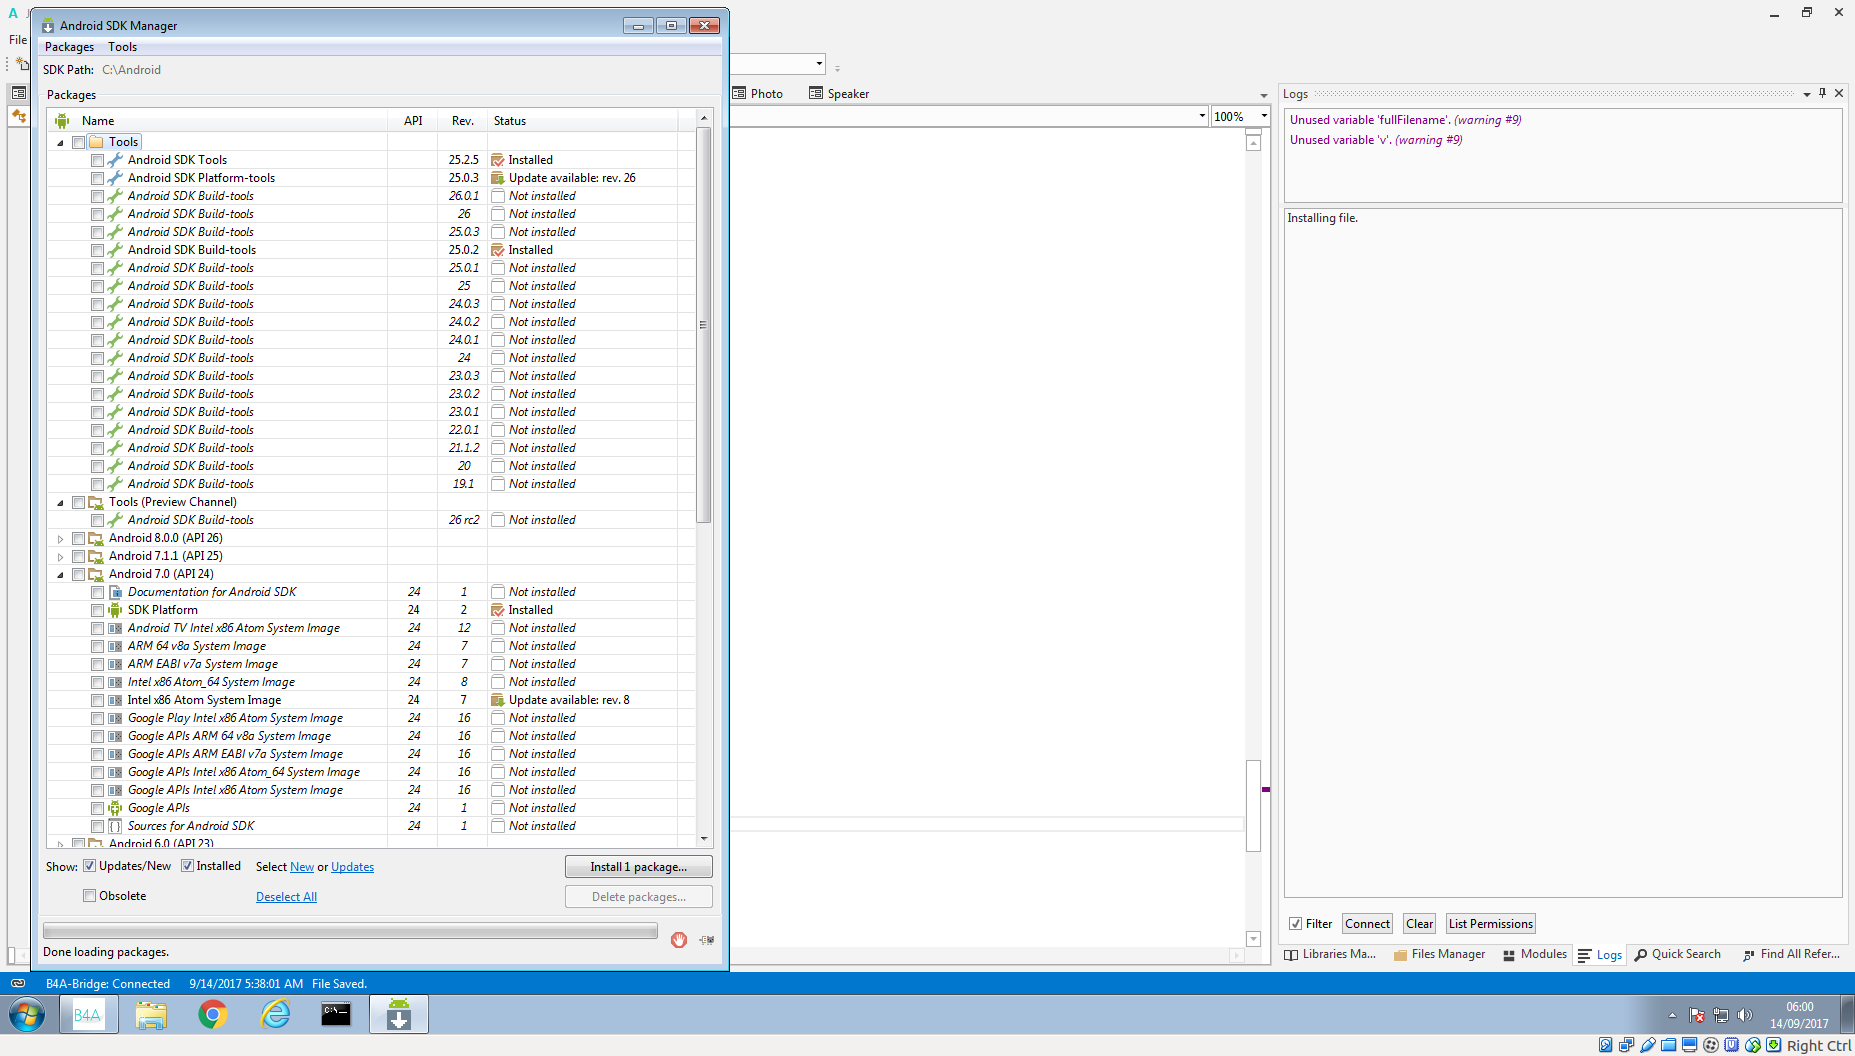Screen dimensions: 1855x1056
Task: Click the show log window icon
Action: pos(707,940)
